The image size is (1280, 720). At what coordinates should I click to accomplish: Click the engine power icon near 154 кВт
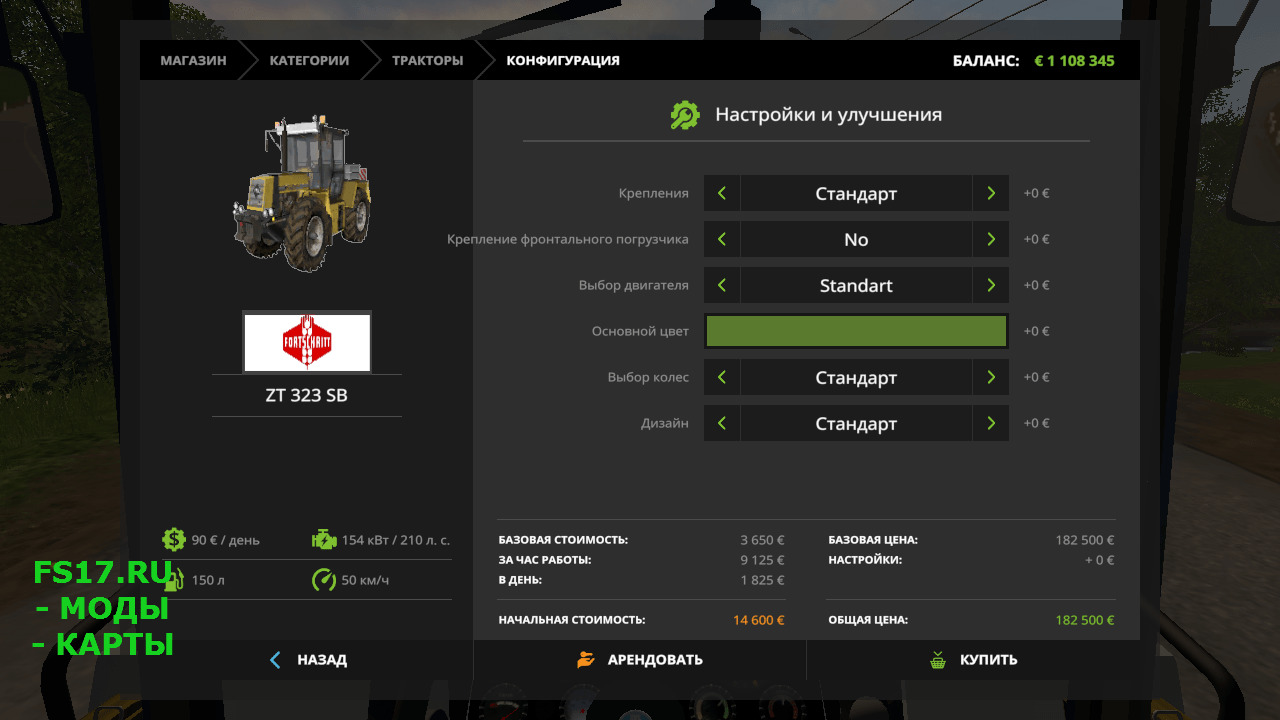click(x=324, y=540)
